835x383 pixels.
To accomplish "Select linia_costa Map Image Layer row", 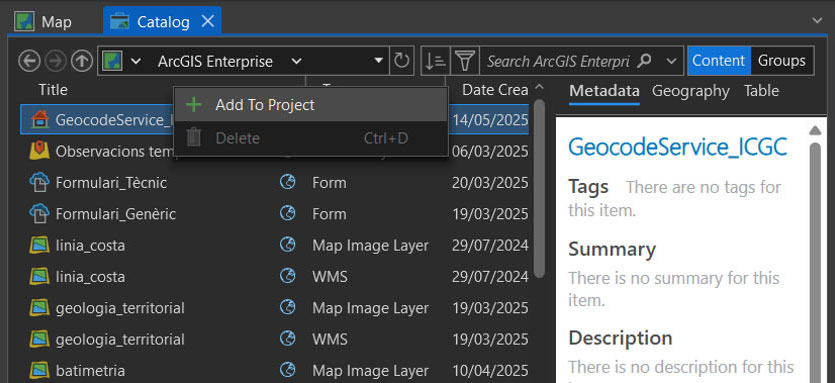I will 275,246.
